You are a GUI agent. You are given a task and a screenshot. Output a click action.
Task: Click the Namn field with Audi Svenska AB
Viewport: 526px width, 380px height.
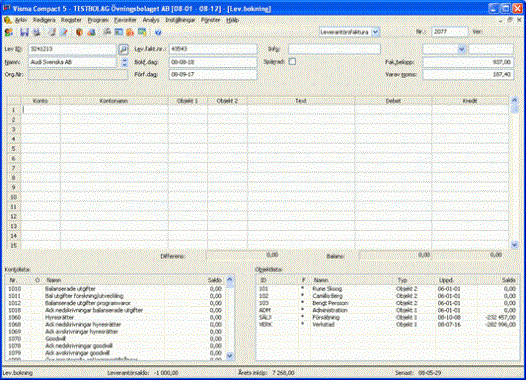click(72, 62)
